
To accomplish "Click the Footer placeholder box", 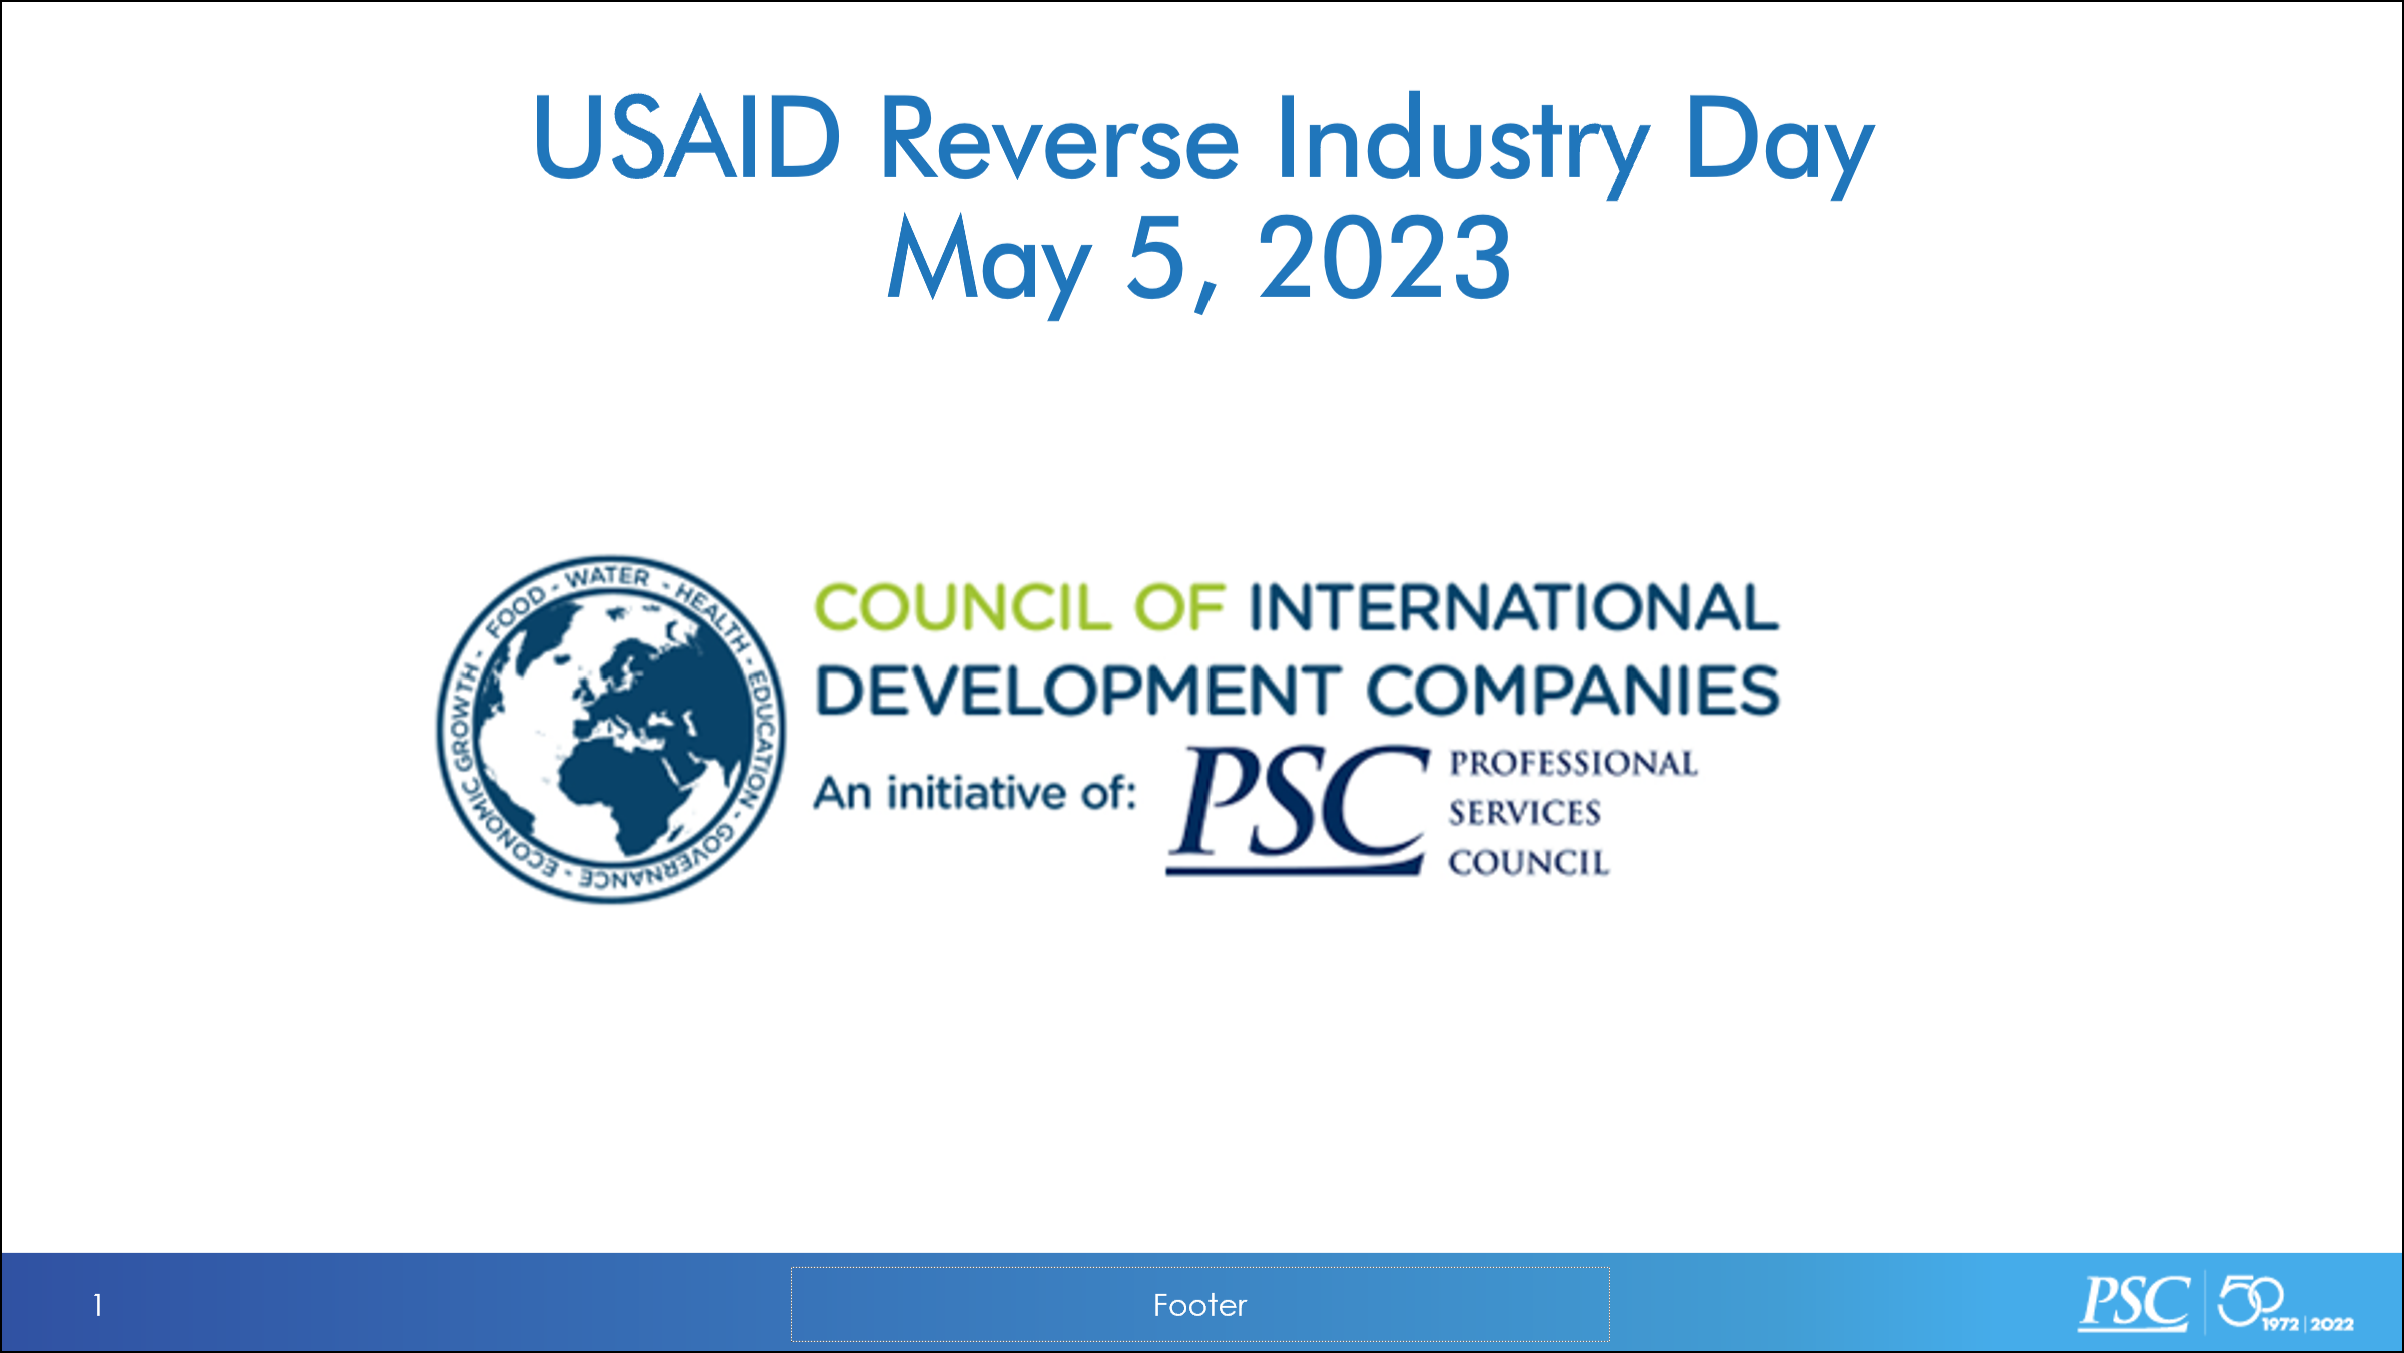I will point(1200,1304).
